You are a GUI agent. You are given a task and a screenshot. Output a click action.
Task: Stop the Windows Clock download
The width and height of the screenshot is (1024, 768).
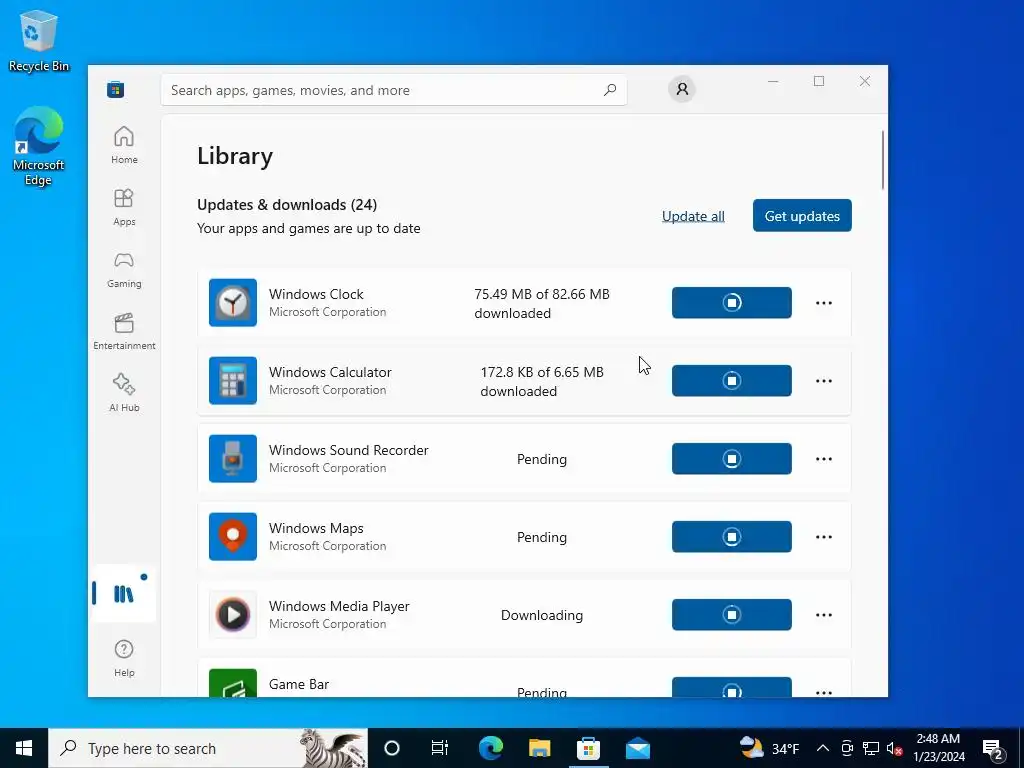pos(731,302)
